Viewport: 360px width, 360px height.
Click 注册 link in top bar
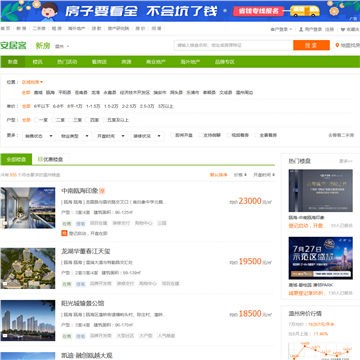(x=329, y=29)
